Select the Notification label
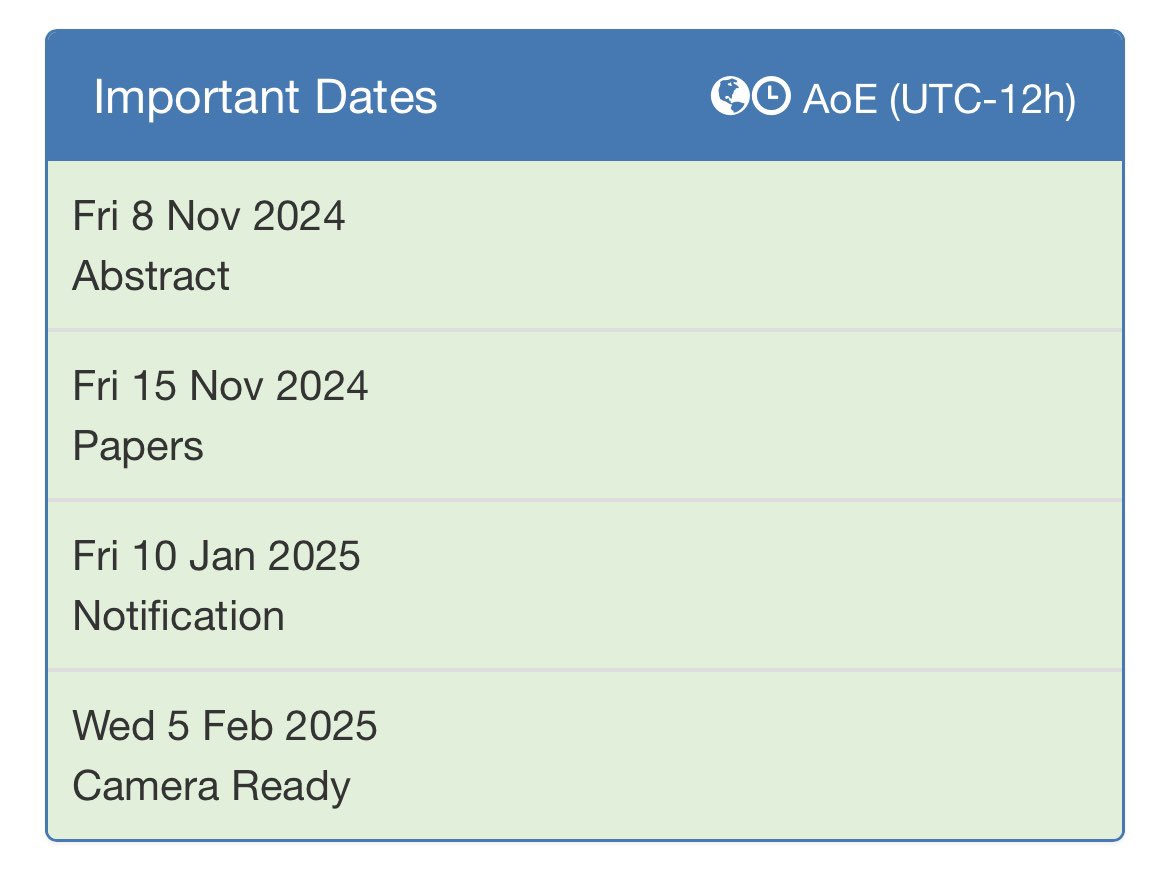The width and height of the screenshot is (1170, 873). pos(178,616)
